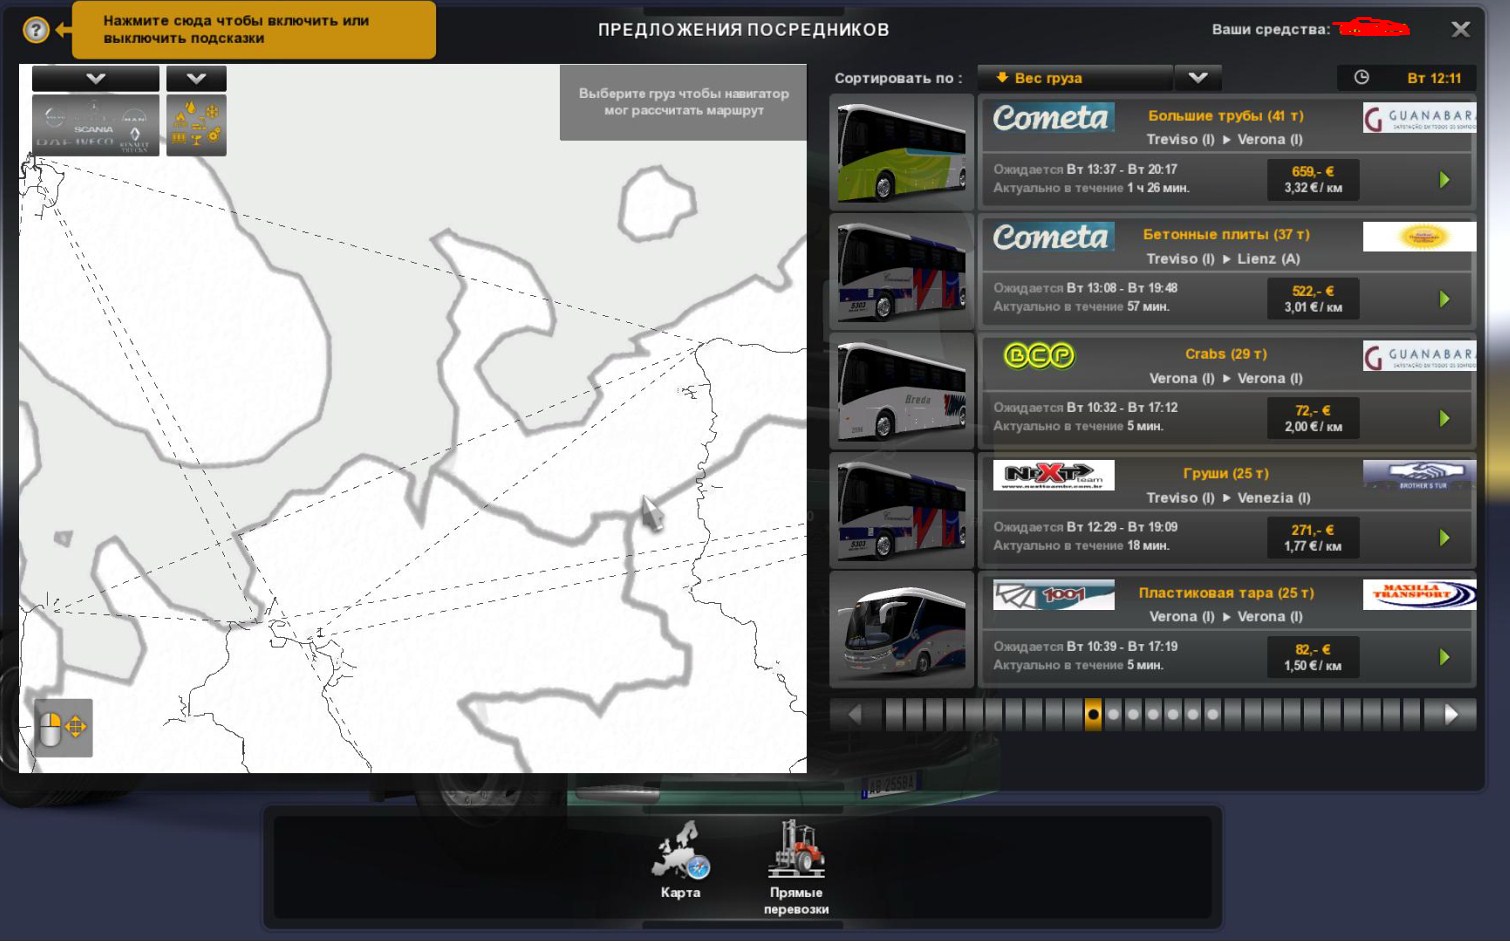Select the bus thumbnail for Большие трубы
Viewport: 1510px width, 941px height.
click(x=902, y=152)
